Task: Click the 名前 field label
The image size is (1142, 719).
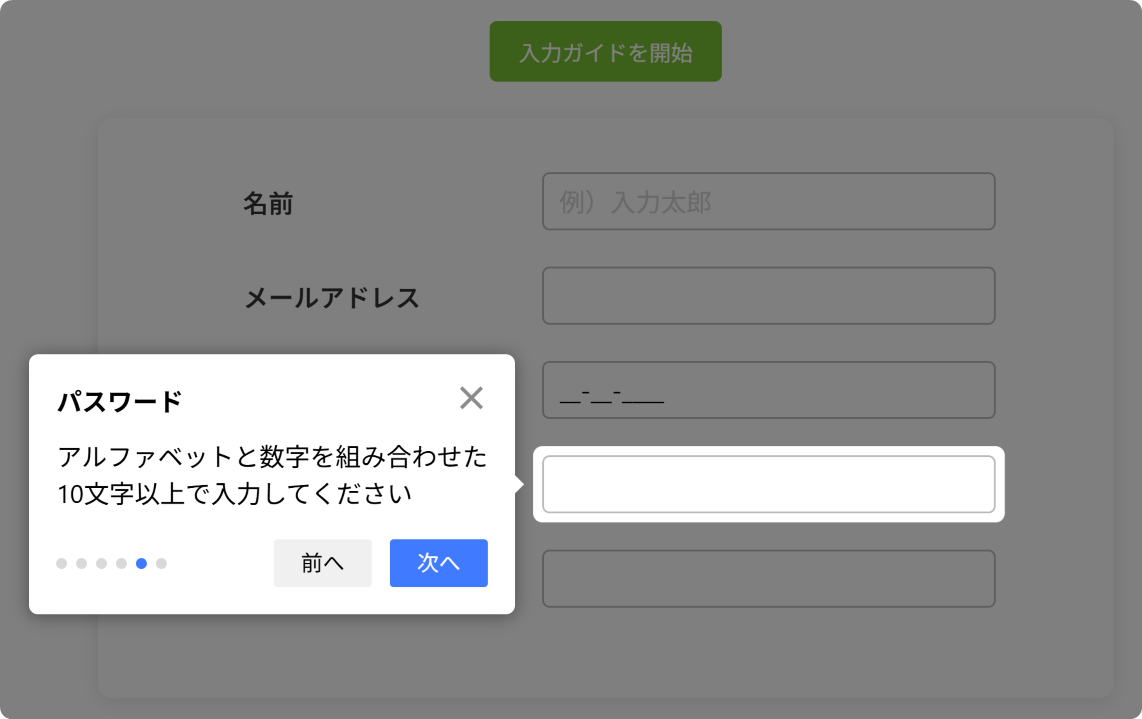Action: pyautogui.click(x=268, y=204)
